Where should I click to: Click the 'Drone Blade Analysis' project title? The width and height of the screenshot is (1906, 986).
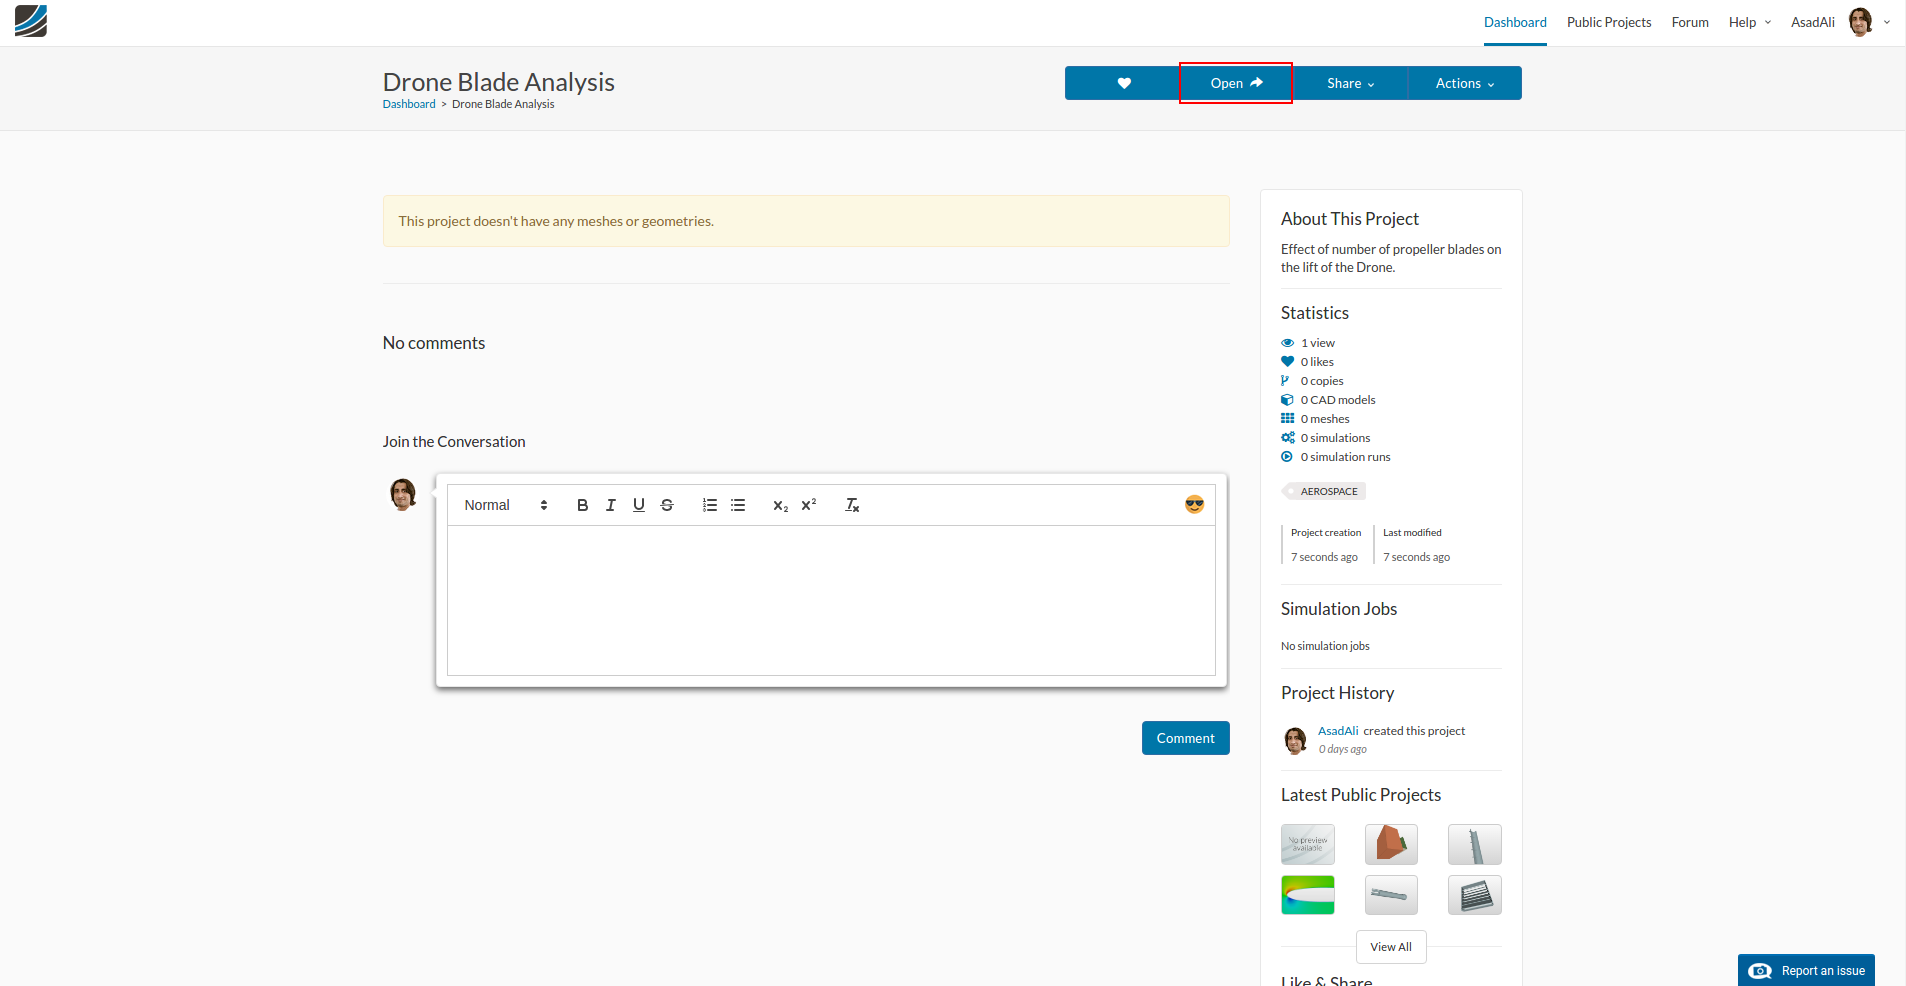pyautogui.click(x=499, y=82)
